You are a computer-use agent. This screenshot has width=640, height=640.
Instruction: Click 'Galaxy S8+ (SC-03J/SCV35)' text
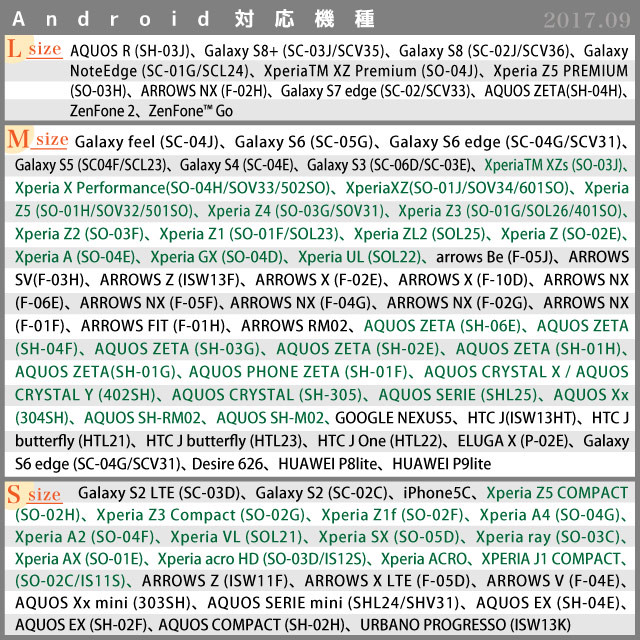pos(294,51)
